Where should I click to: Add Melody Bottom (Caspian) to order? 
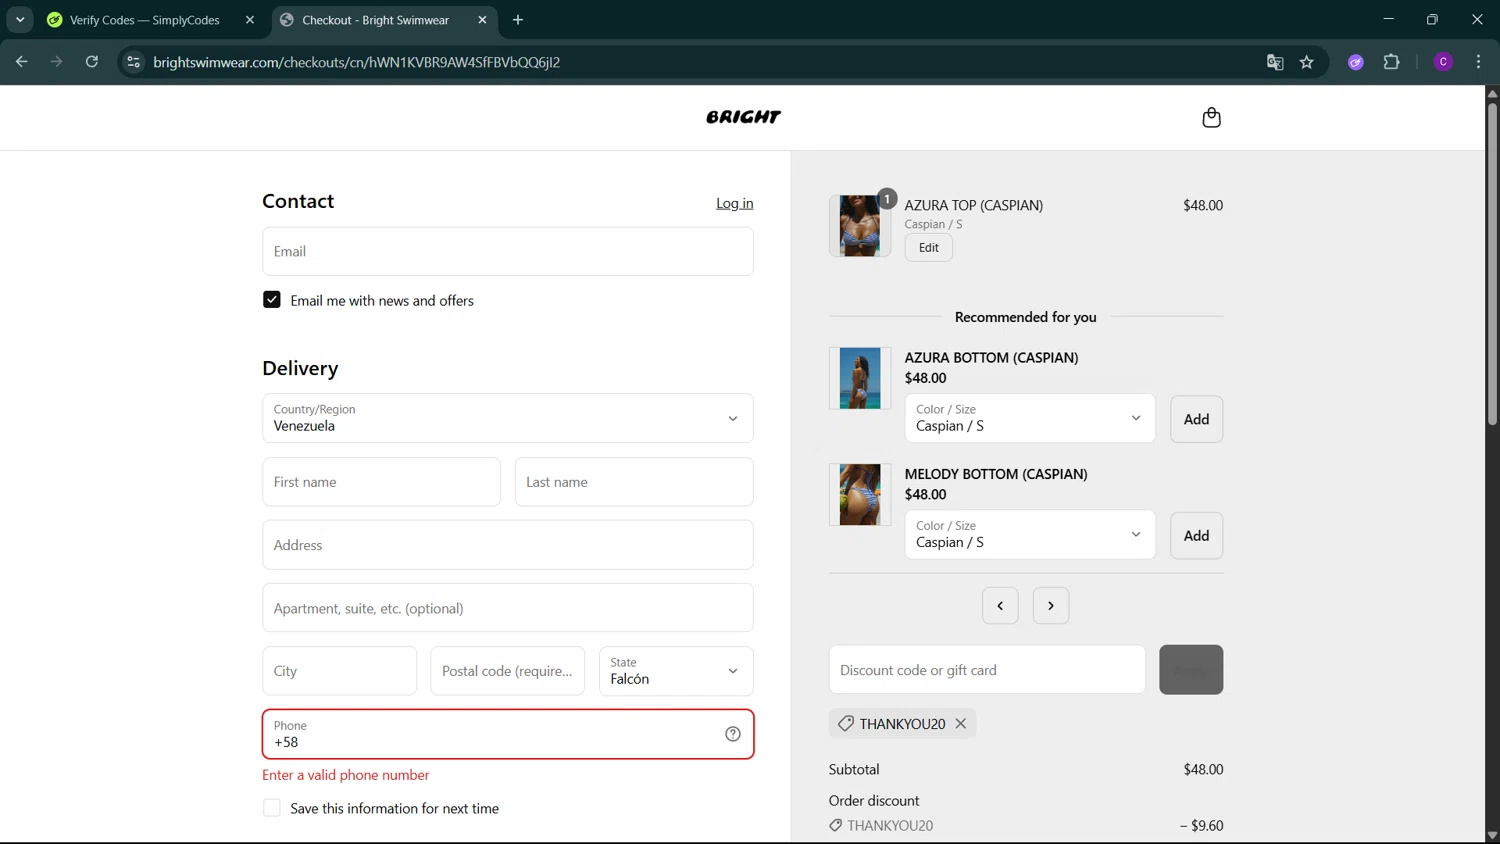pos(1197,536)
